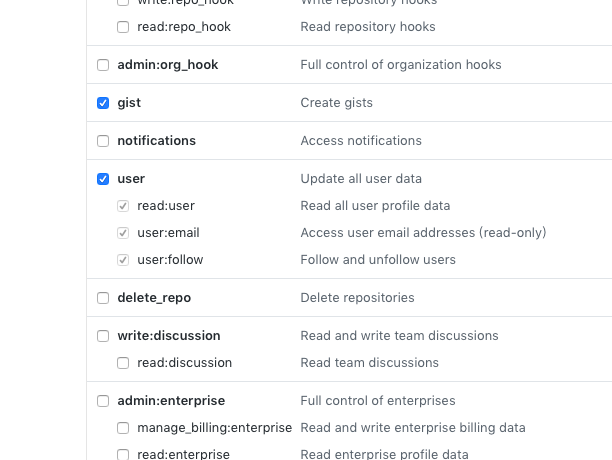612x460 pixels.
Task: Enable the admin:enterprise scope checkbox
Action: [103, 401]
